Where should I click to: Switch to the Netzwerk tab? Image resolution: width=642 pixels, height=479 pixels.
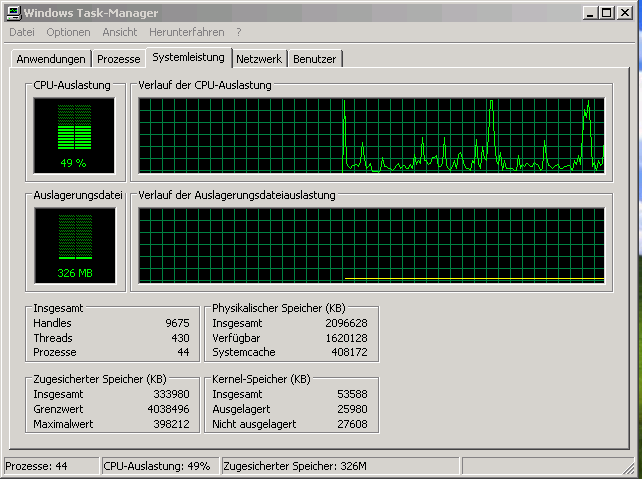[259, 59]
